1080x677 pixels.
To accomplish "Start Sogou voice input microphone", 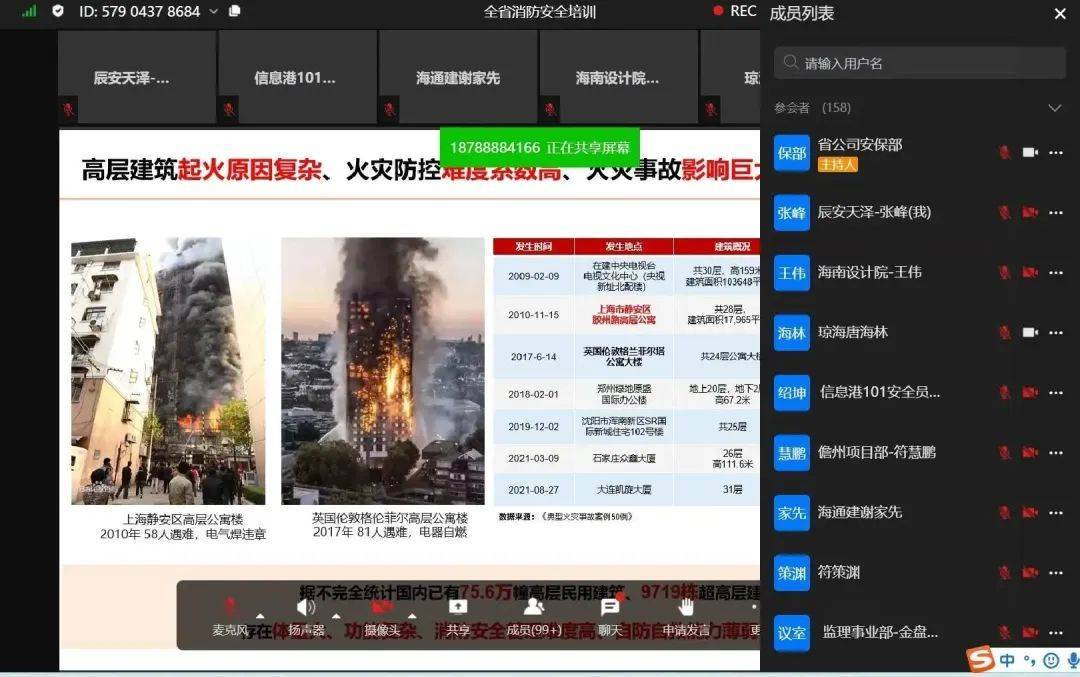I will [1073, 660].
